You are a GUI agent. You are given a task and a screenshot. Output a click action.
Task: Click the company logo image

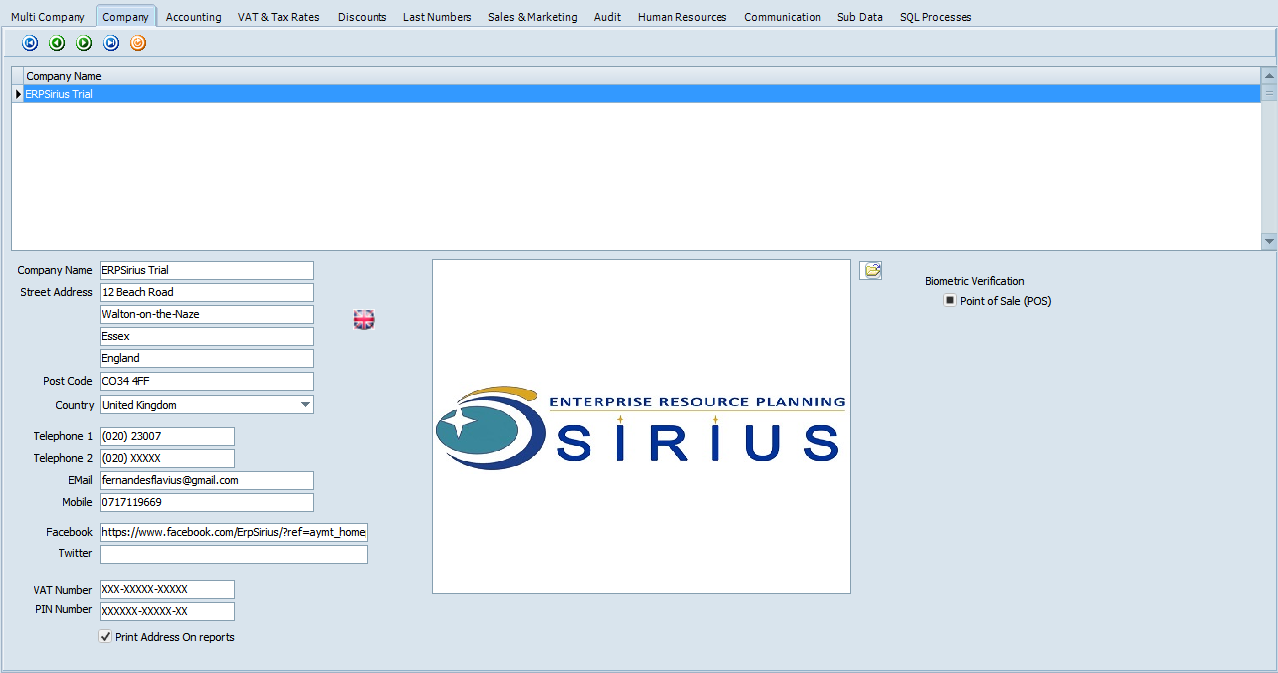(x=641, y=427)
